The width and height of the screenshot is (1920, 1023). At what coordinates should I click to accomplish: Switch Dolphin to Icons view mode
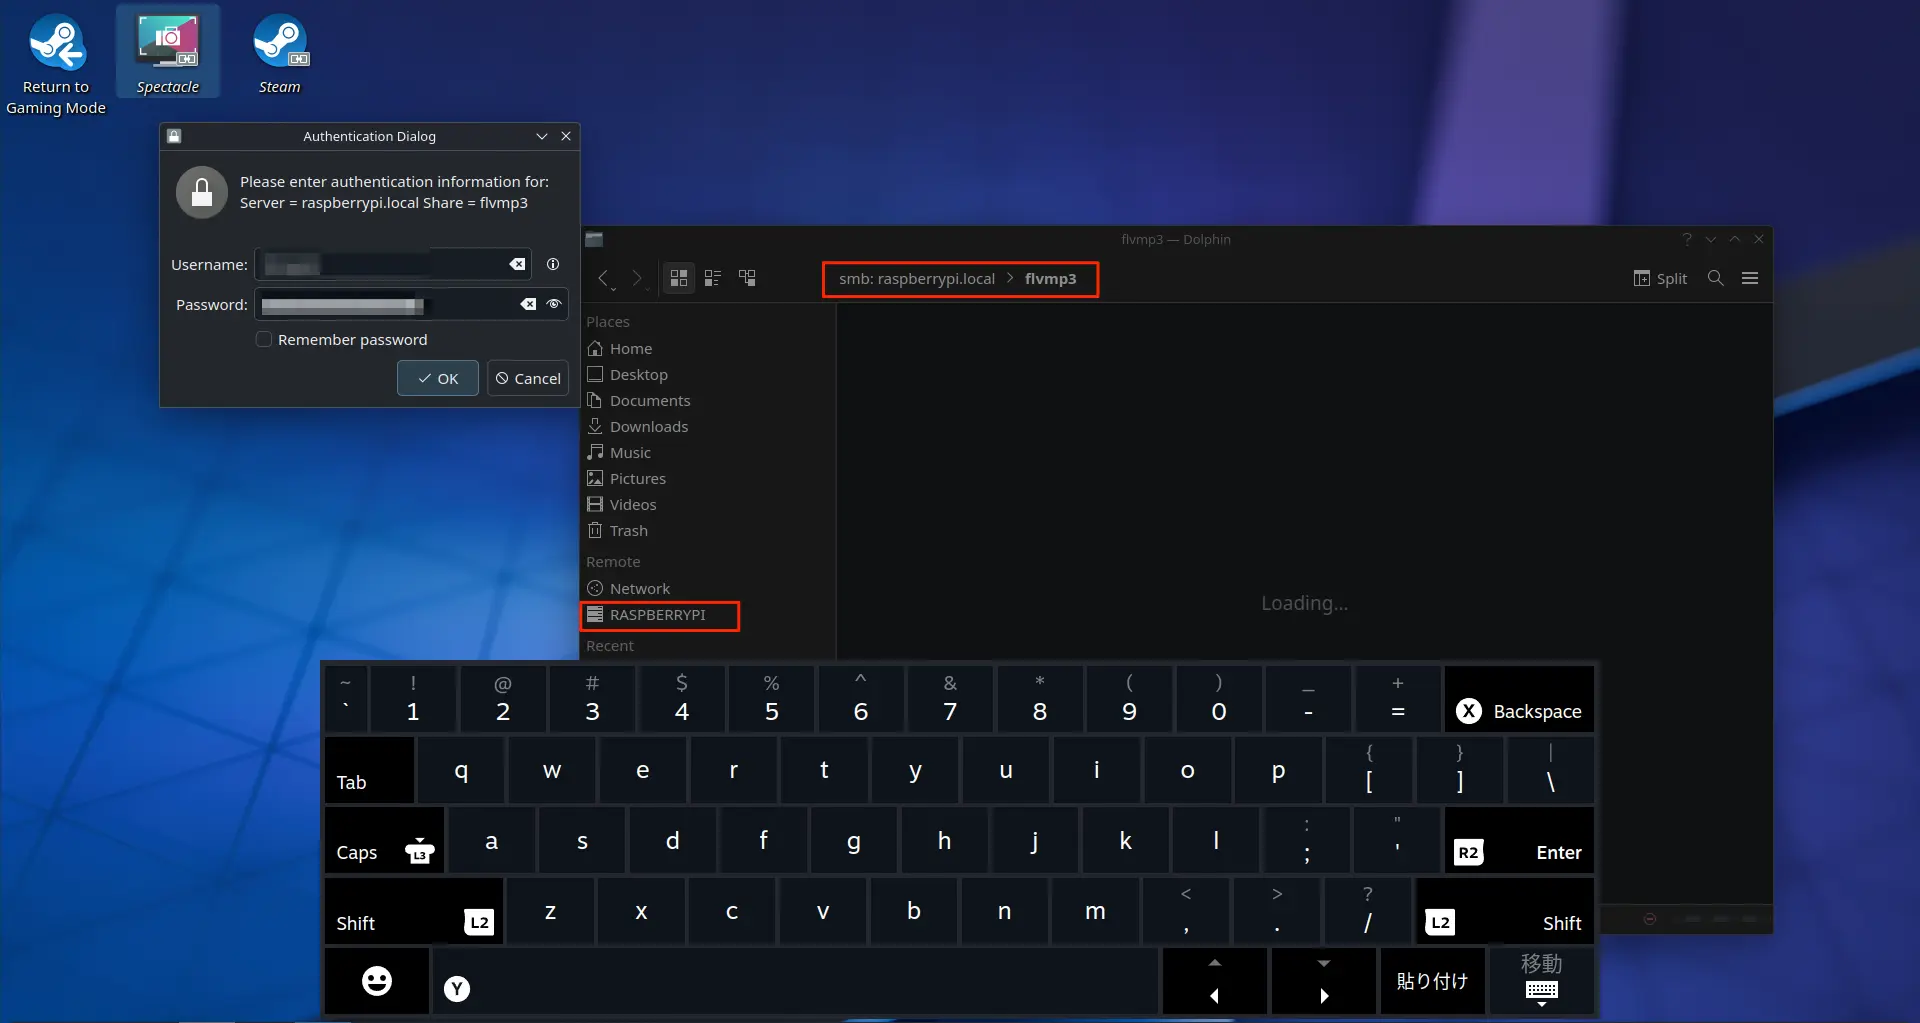click(679, 278)
